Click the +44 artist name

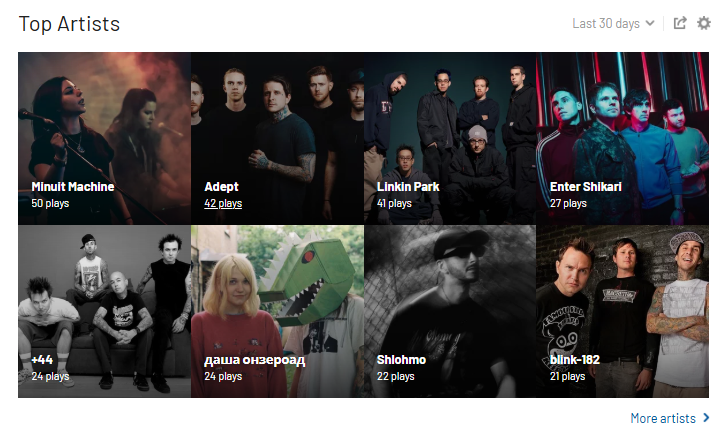[42, 360]
